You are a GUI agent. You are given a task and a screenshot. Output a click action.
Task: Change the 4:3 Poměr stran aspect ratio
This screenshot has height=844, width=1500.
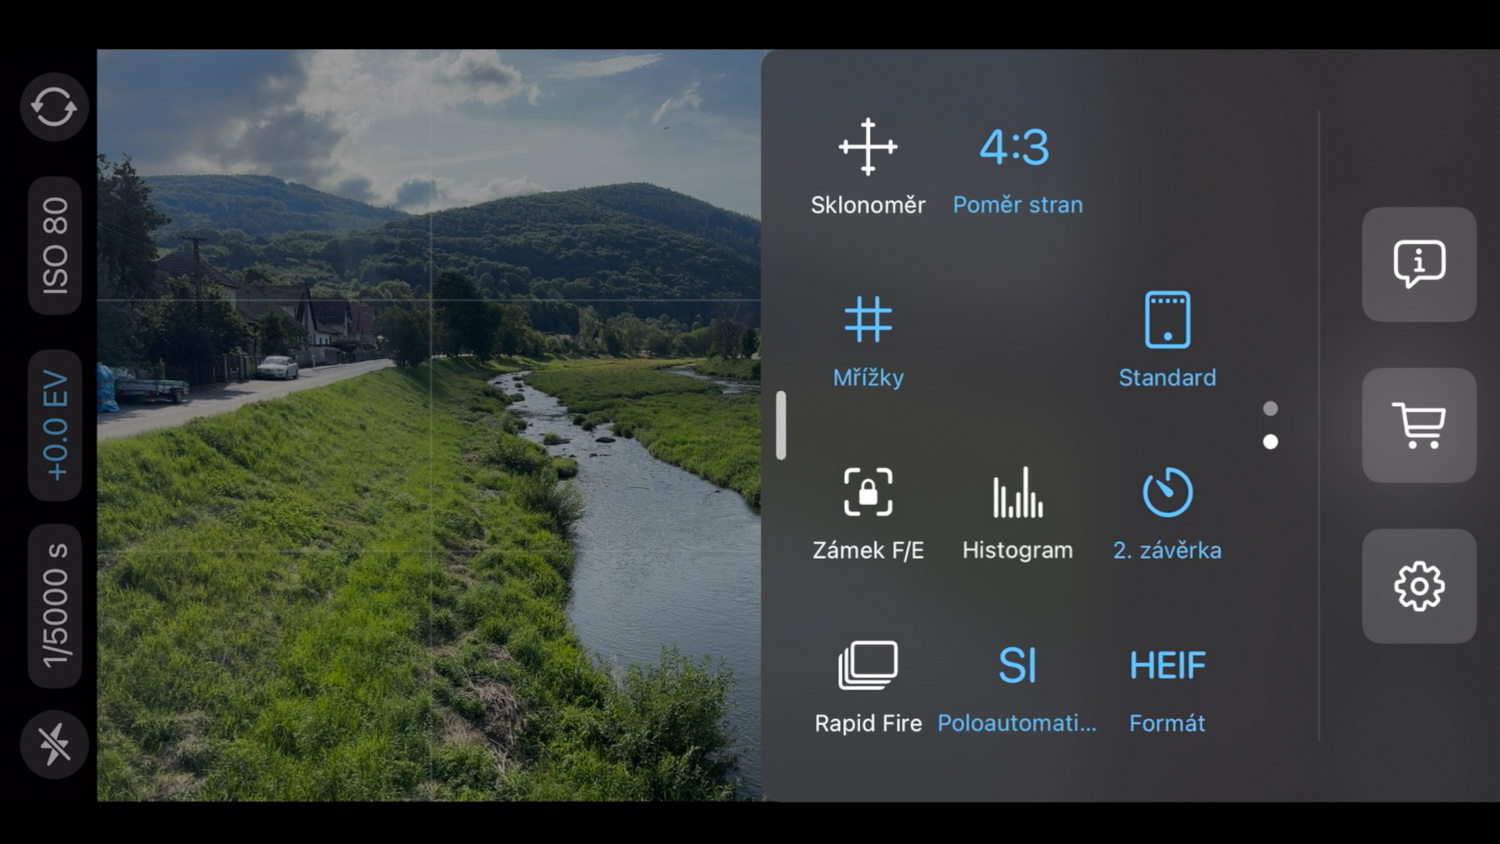[x=1016, y=167]
